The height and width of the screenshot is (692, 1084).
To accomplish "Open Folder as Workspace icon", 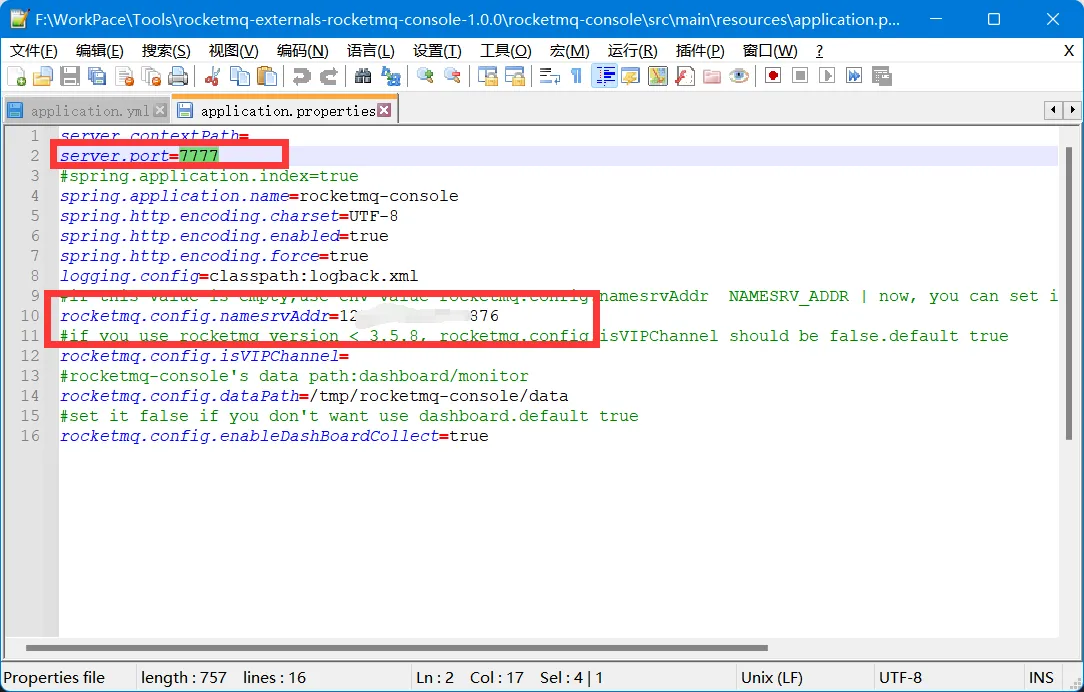I will [711, 76].
